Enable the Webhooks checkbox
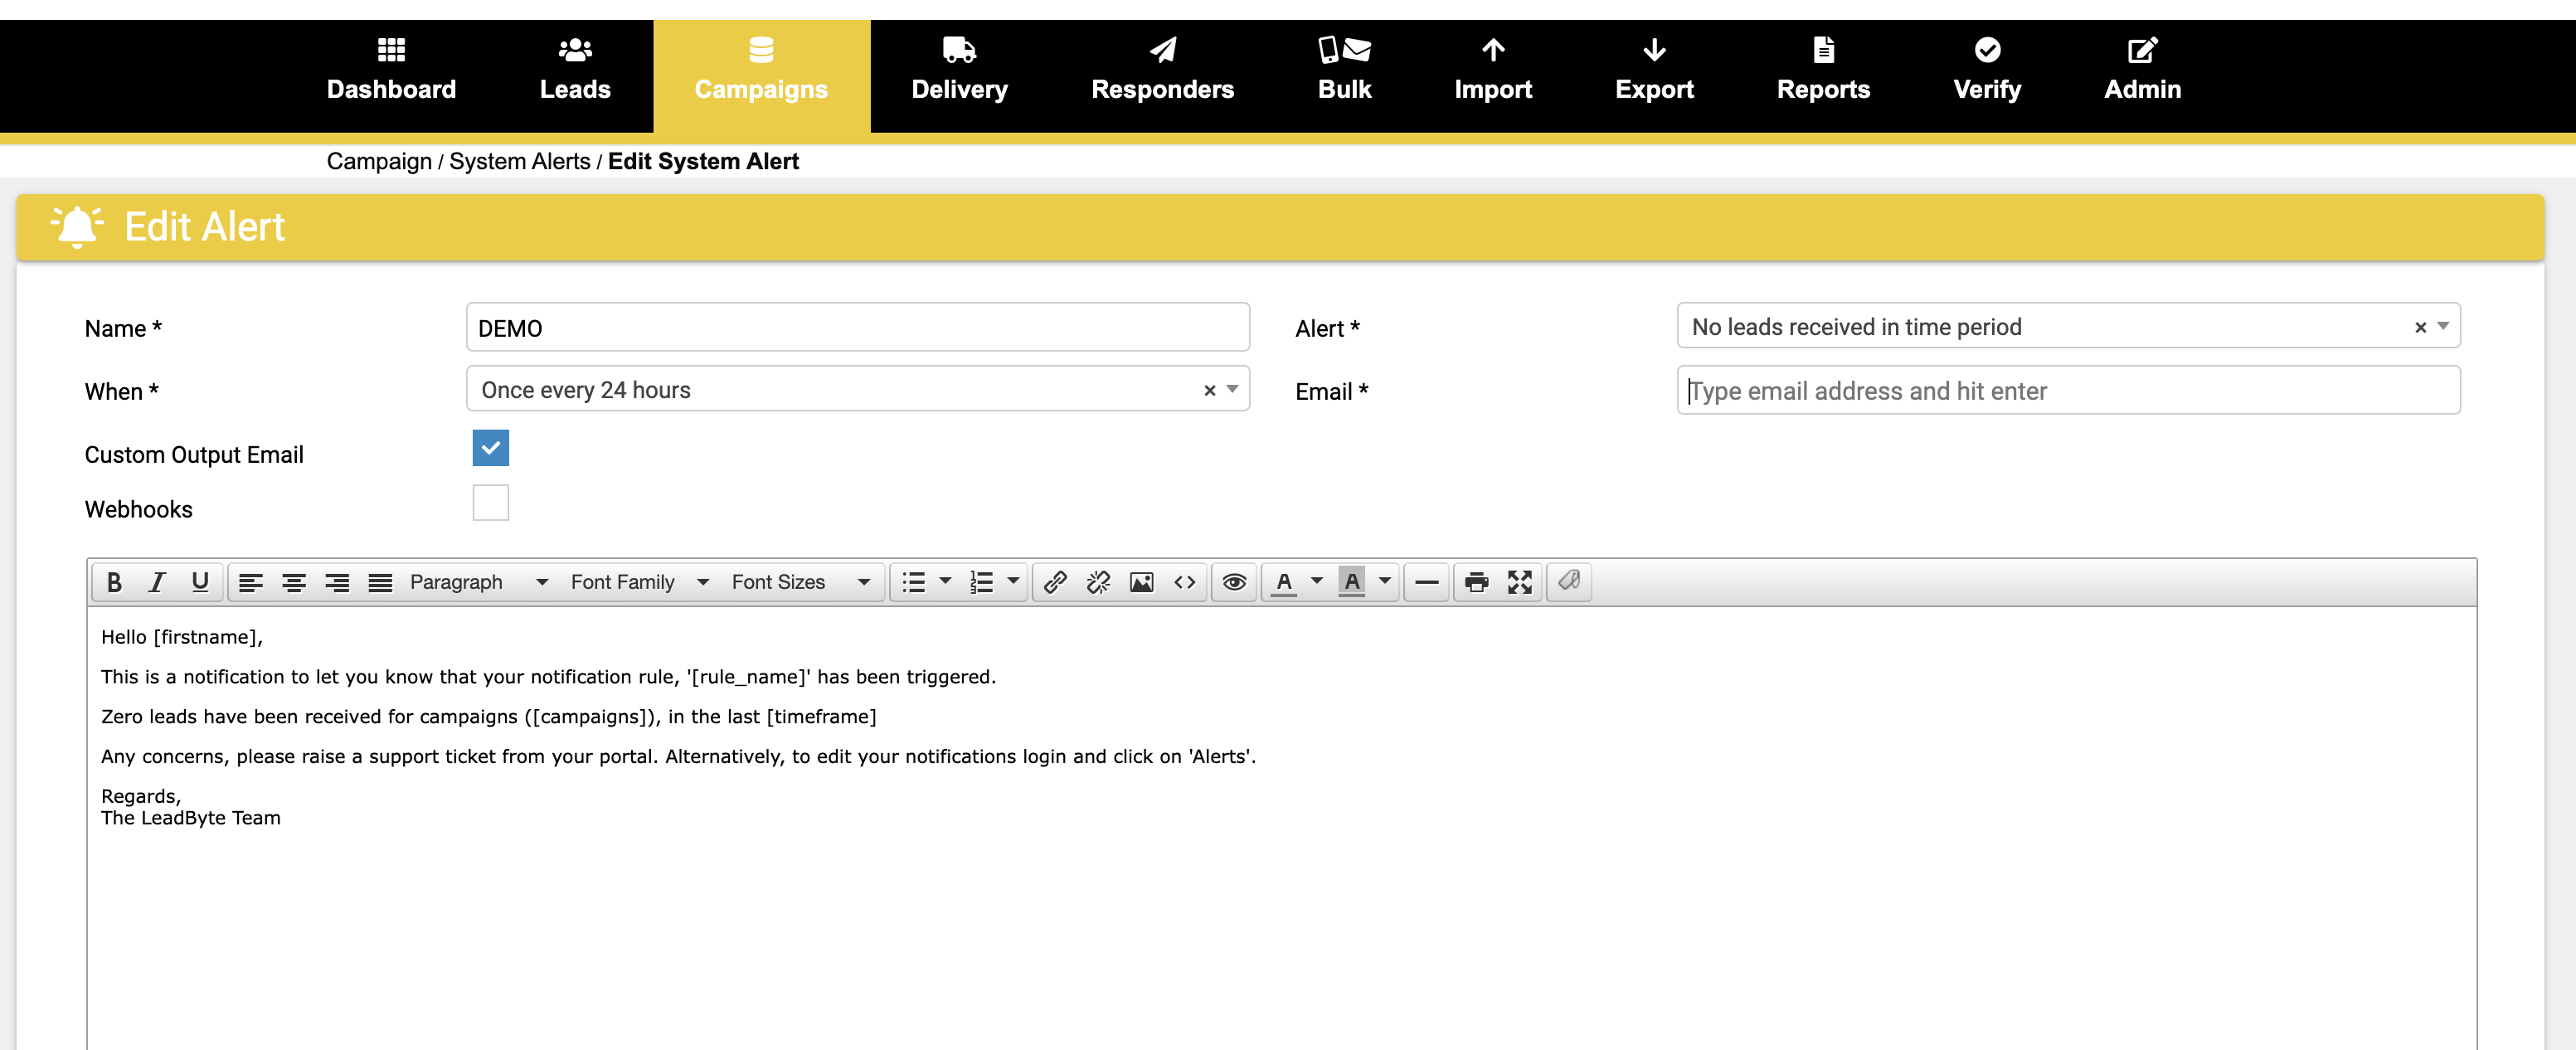 [x=491, y=503]
